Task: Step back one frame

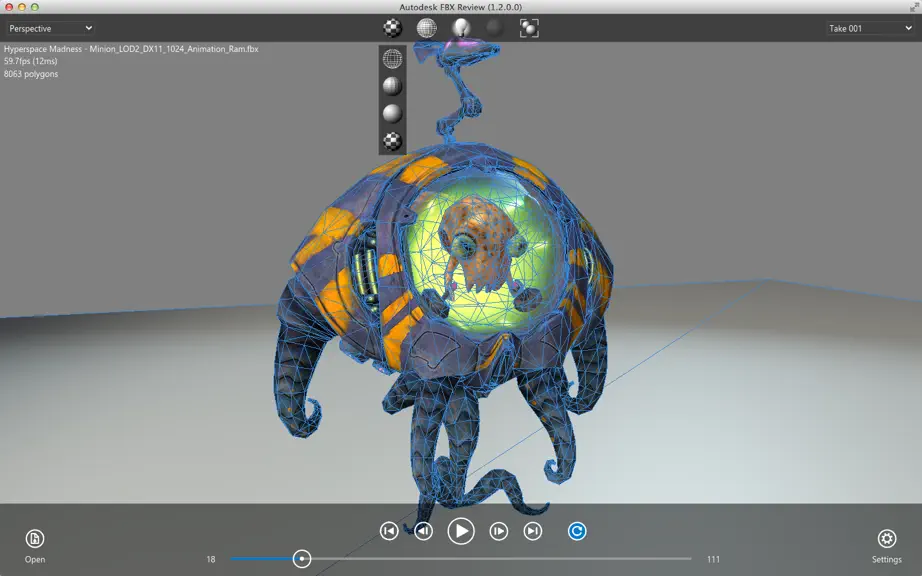Action: coord(423,531)
